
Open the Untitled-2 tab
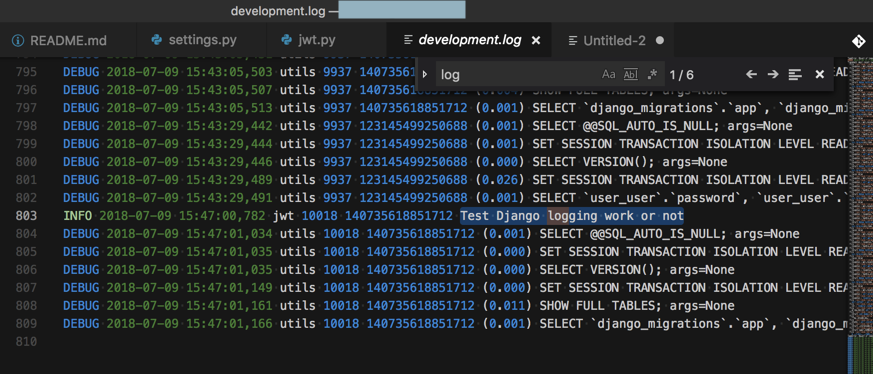pyautogui.click(x=614, y=40)
